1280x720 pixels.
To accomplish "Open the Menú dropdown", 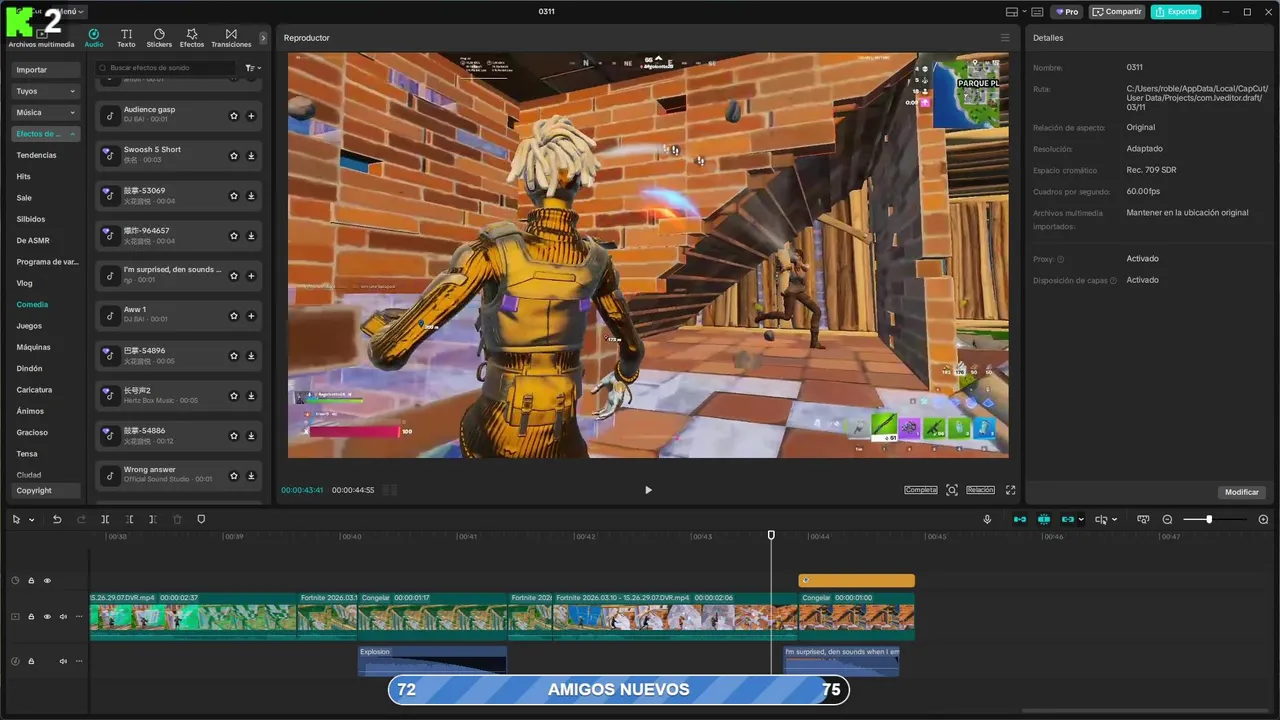I will (70, 12).
